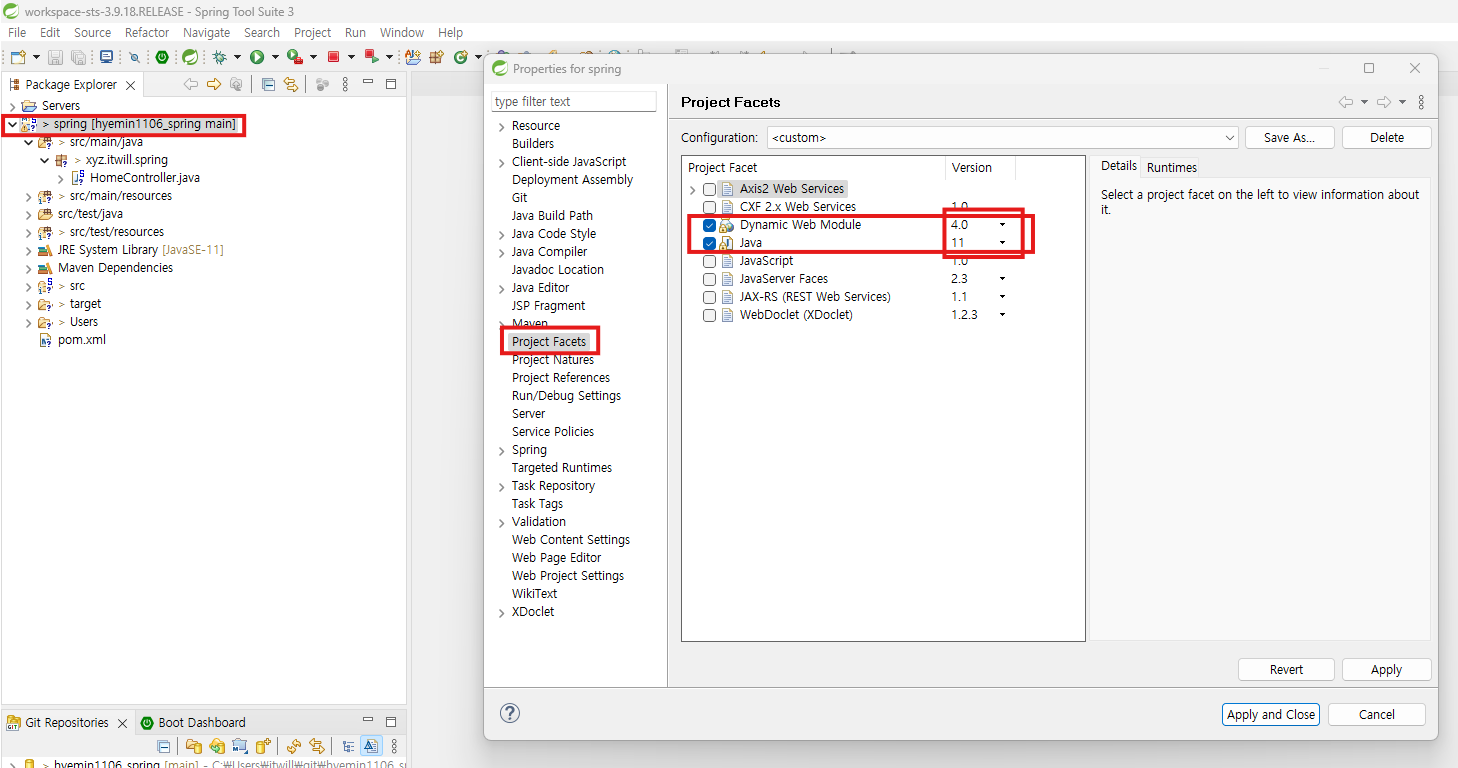Click the Help question mark in Properties dialog
1458x768 pixels.
(x=510, y=713)
